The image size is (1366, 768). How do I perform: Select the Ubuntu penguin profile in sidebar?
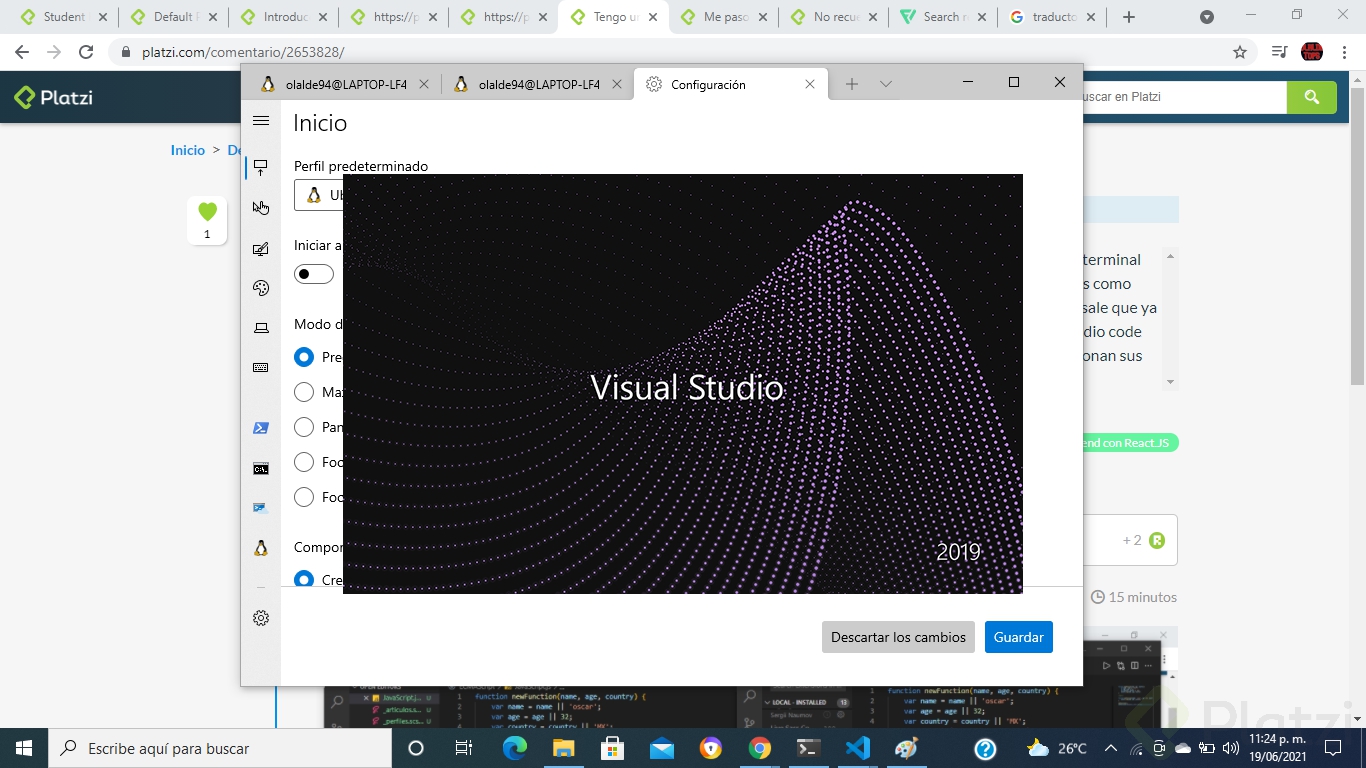pyautogui.click(x=261, y=548)
